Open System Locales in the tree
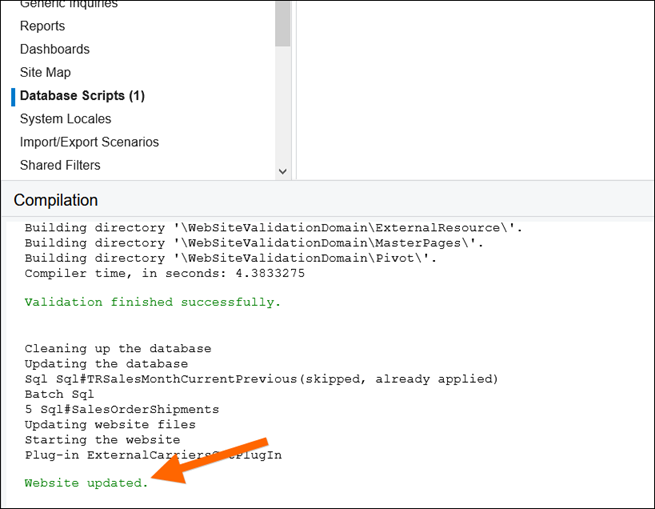 pyautogui.click(x=66, y=119)
